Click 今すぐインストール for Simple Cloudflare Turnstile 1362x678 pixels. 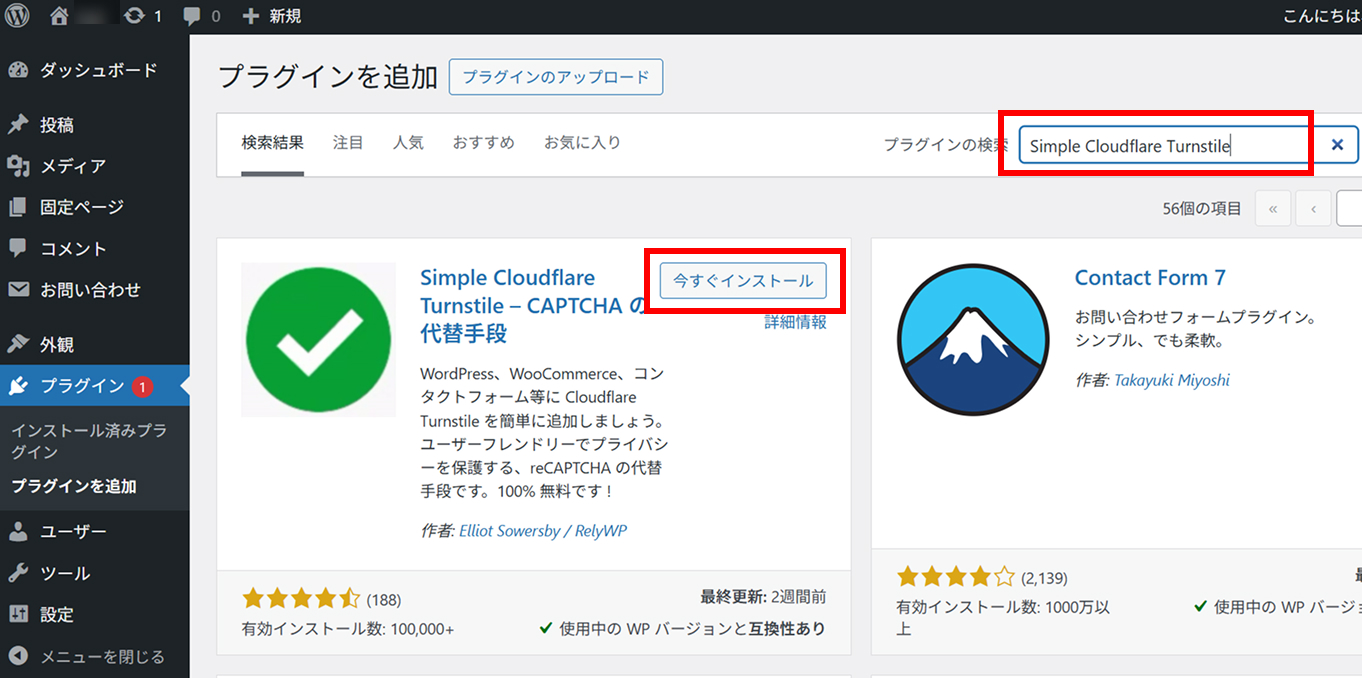[743, 281]
